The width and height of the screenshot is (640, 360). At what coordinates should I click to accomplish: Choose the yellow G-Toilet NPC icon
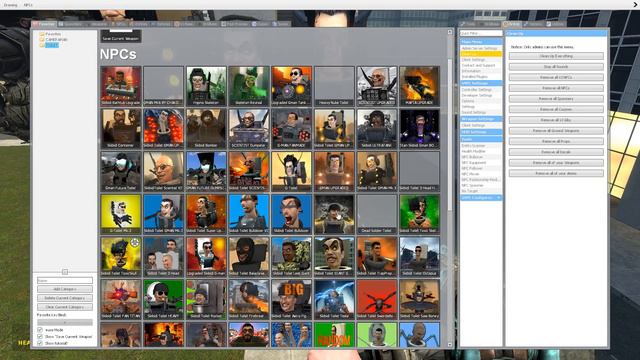(x=291, y=171)
